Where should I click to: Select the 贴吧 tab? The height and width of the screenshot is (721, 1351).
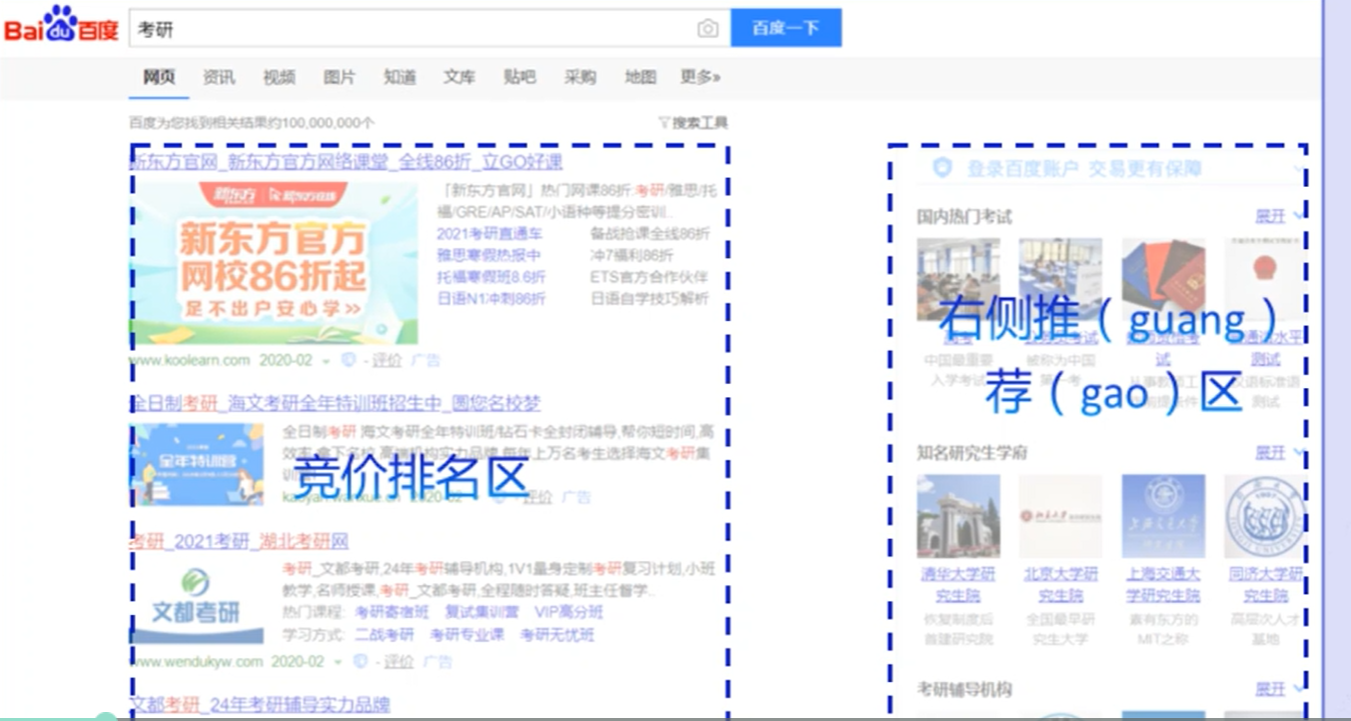click(519, 77)
